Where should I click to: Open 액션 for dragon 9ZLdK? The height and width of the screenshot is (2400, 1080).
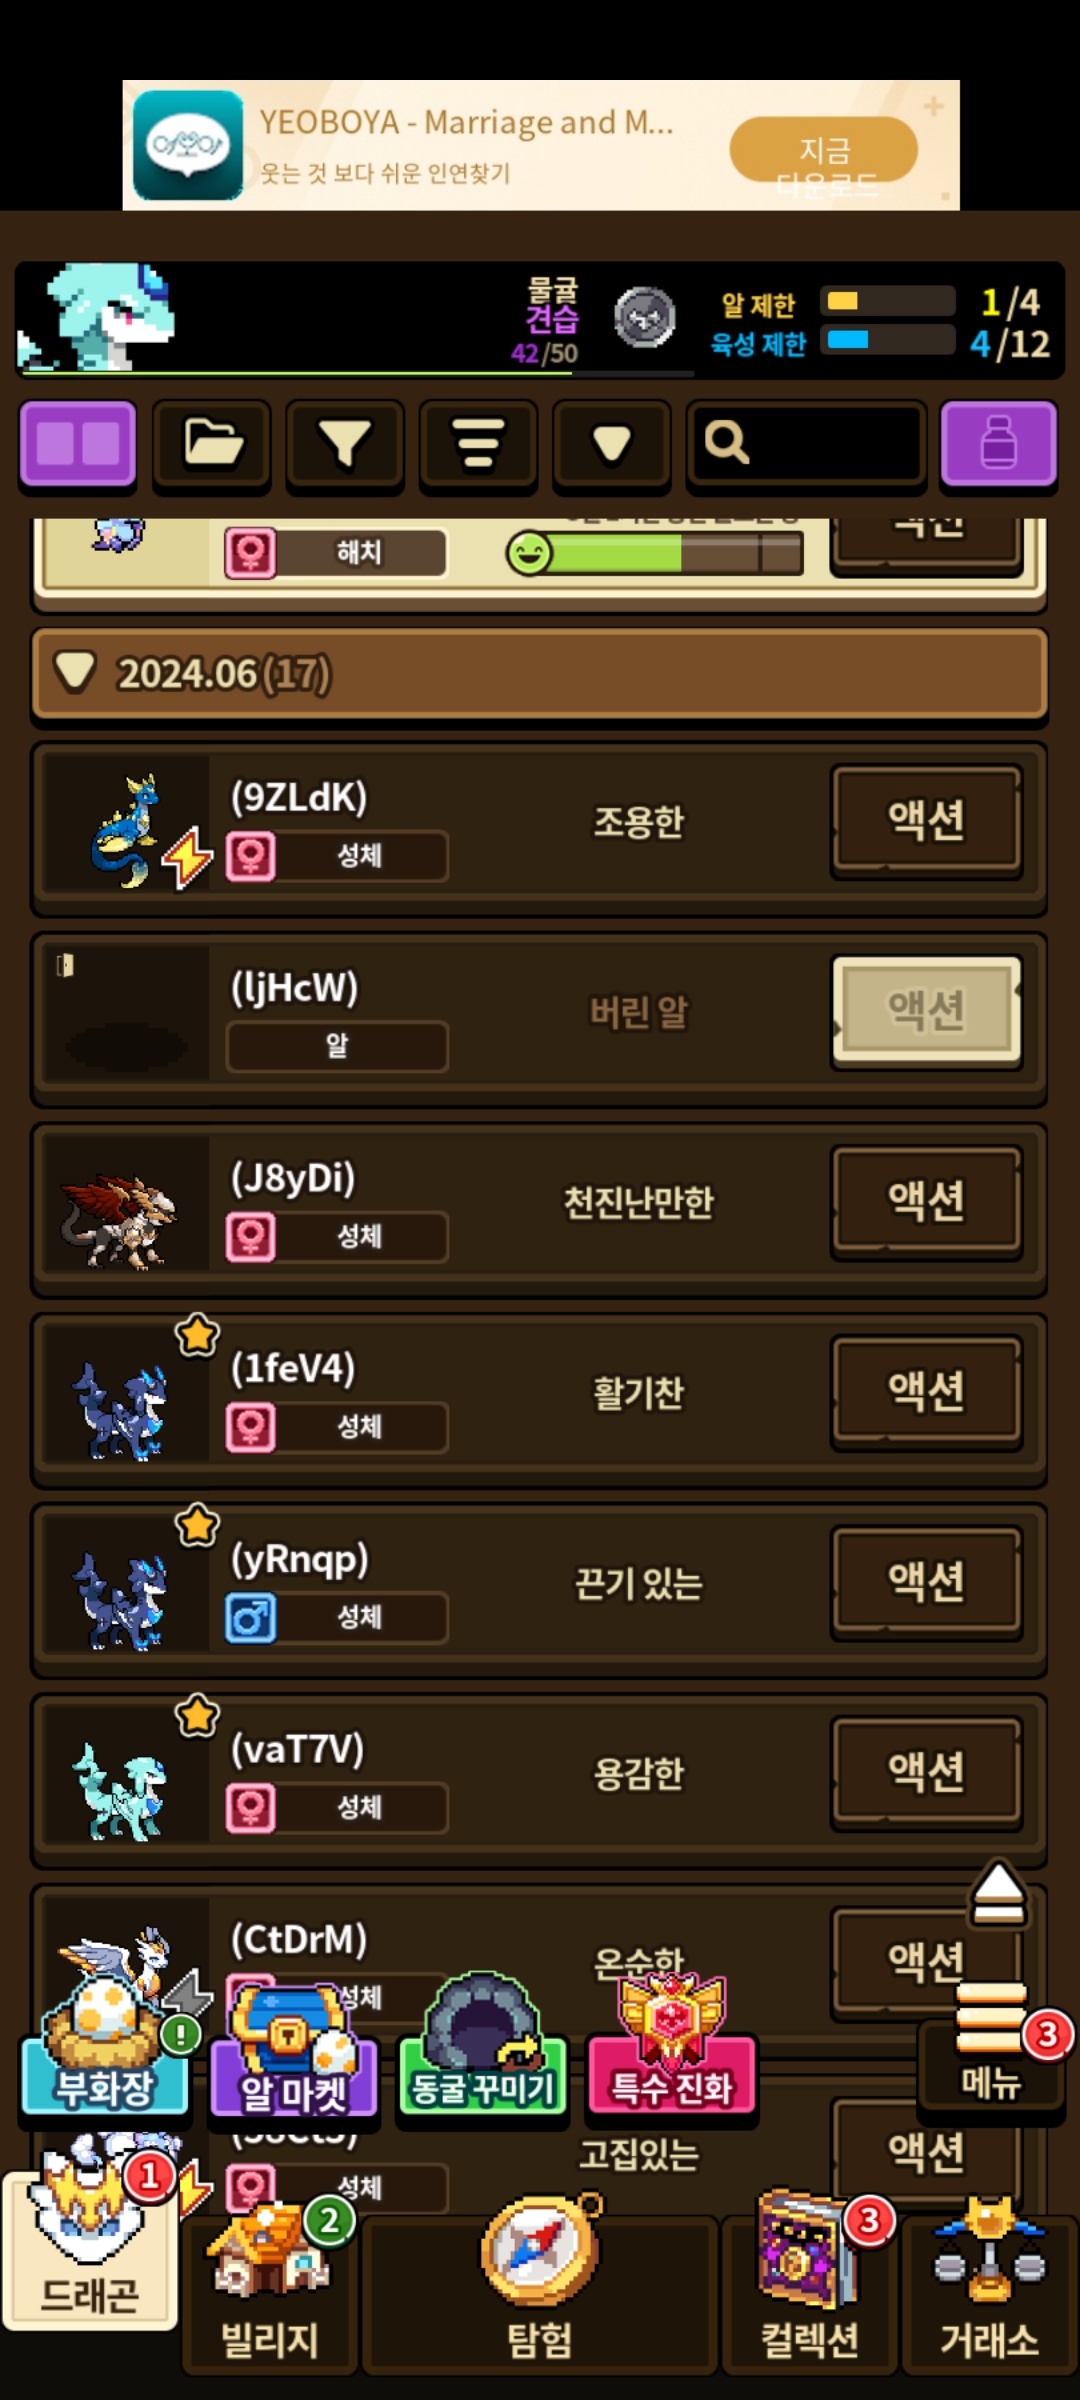point(926,821)
